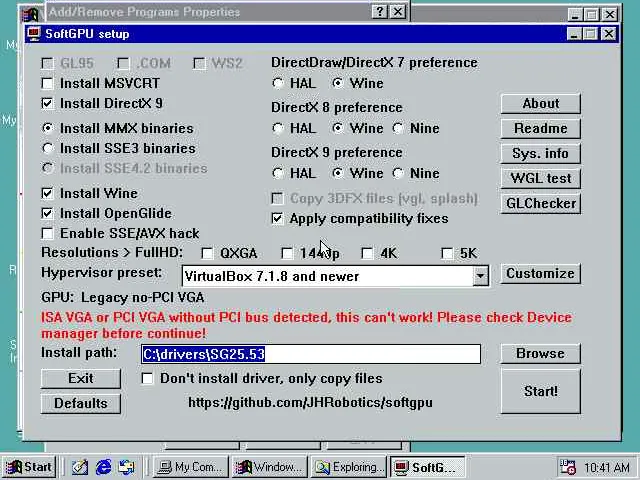This screenshot has height=480, width=640.
Task: Click the Add/Remove Programs Properties help button
Action: pos(380,12)
